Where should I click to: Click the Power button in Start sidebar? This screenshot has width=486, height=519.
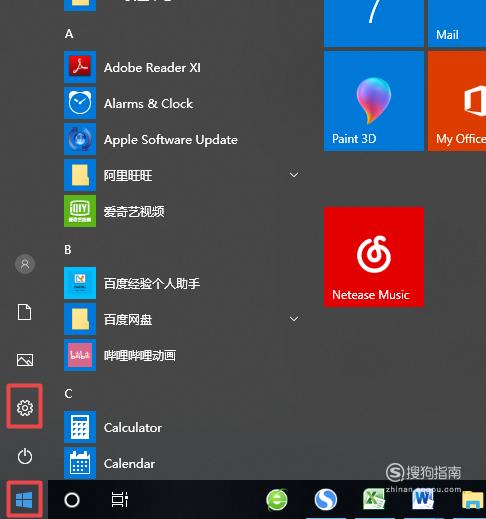[25, 456]
